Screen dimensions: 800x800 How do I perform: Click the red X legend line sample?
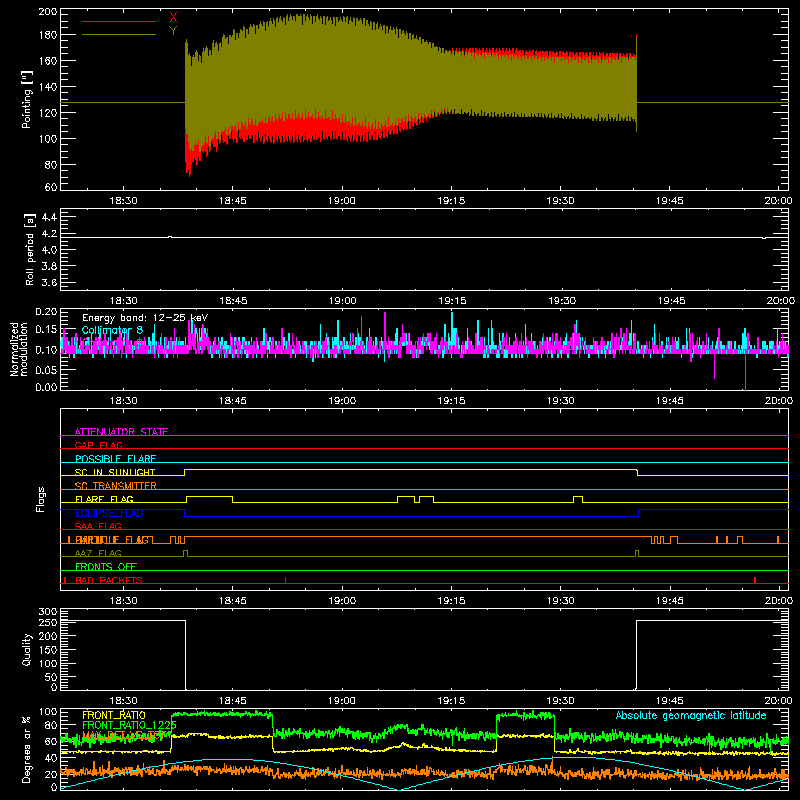pos(119,21)
